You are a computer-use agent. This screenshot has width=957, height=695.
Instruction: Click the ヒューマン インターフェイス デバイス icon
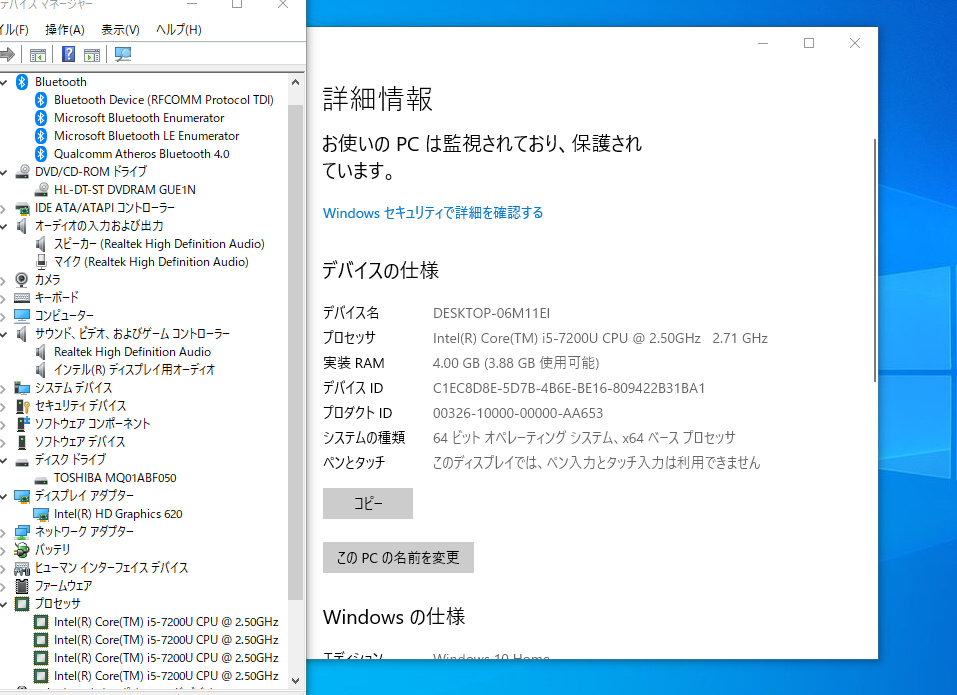click(22, 568)
